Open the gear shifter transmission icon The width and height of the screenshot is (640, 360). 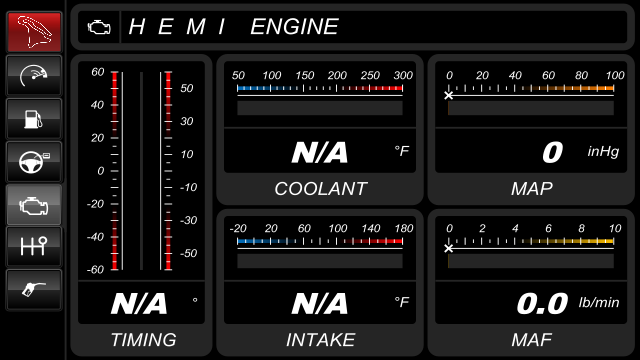[x=34, y=247]
